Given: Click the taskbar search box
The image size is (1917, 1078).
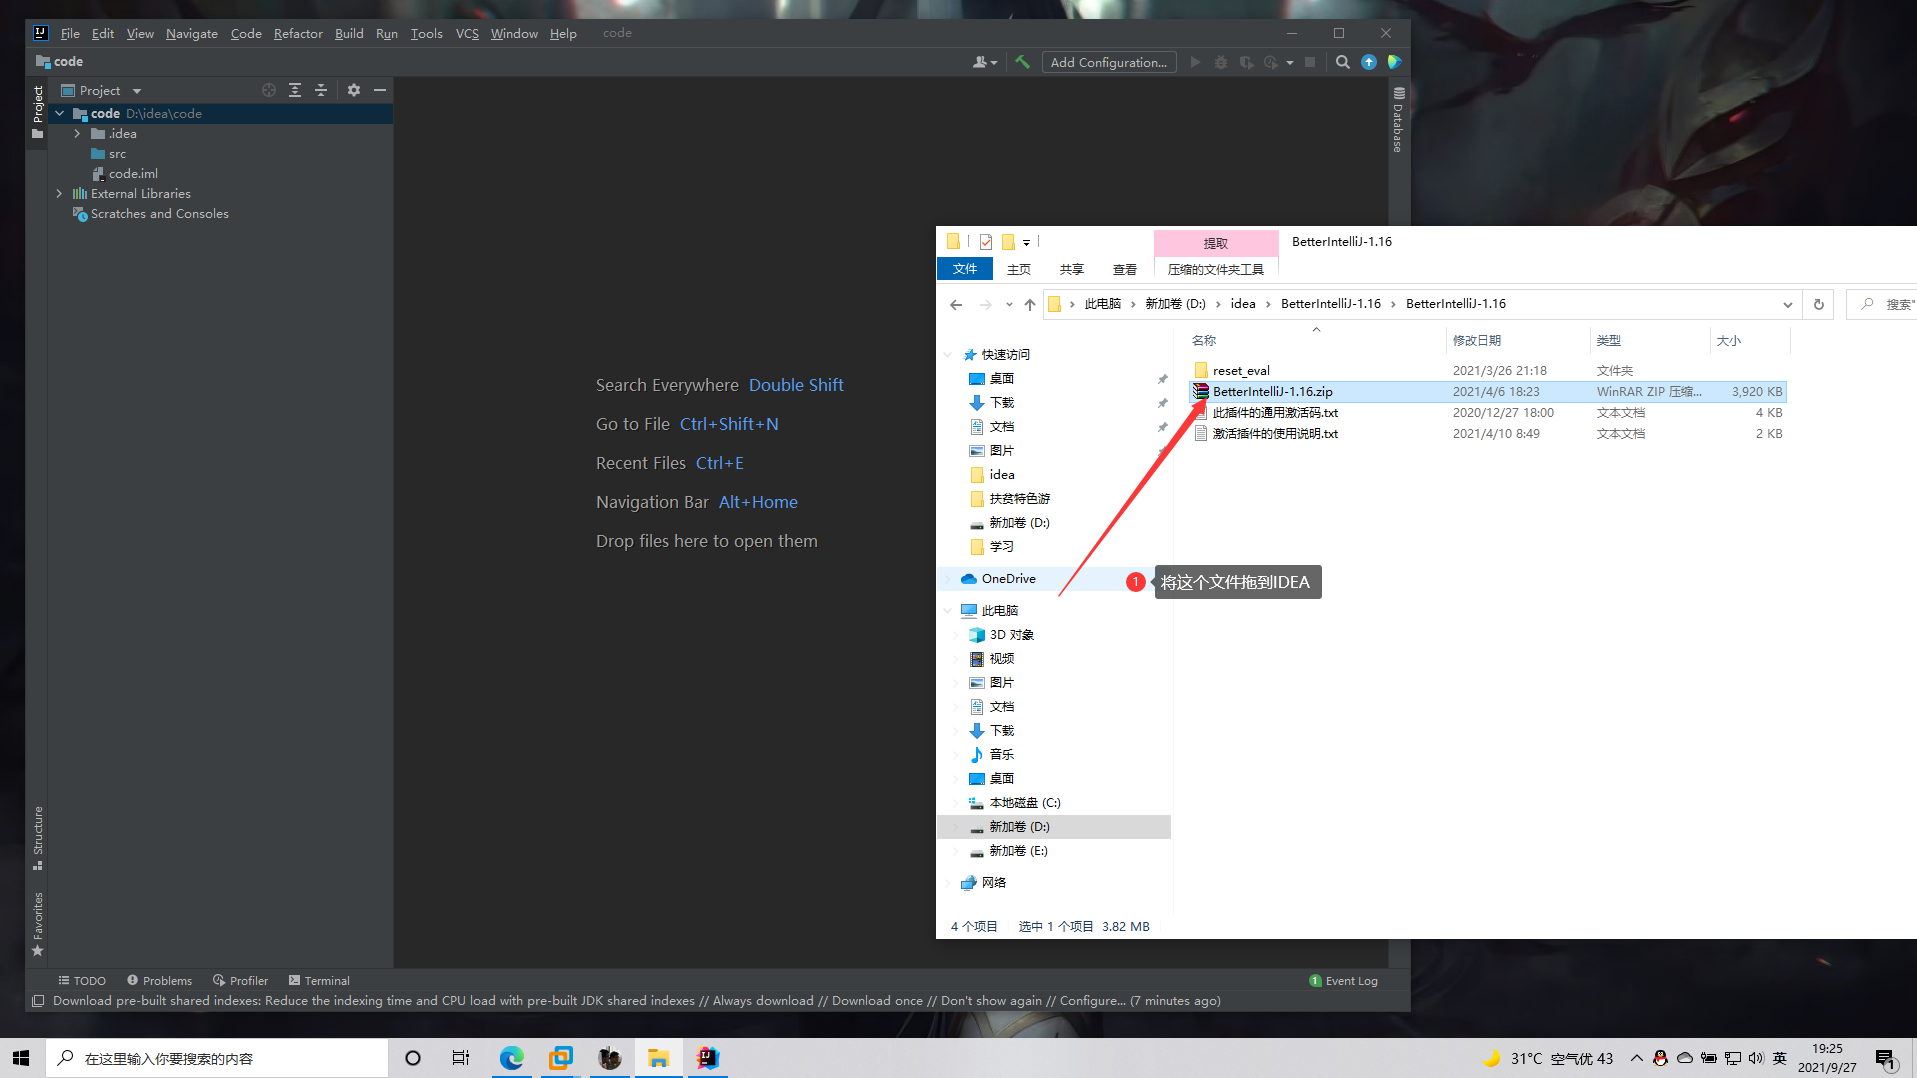Looking at the screenshot, I should (x=216, y=1058).
